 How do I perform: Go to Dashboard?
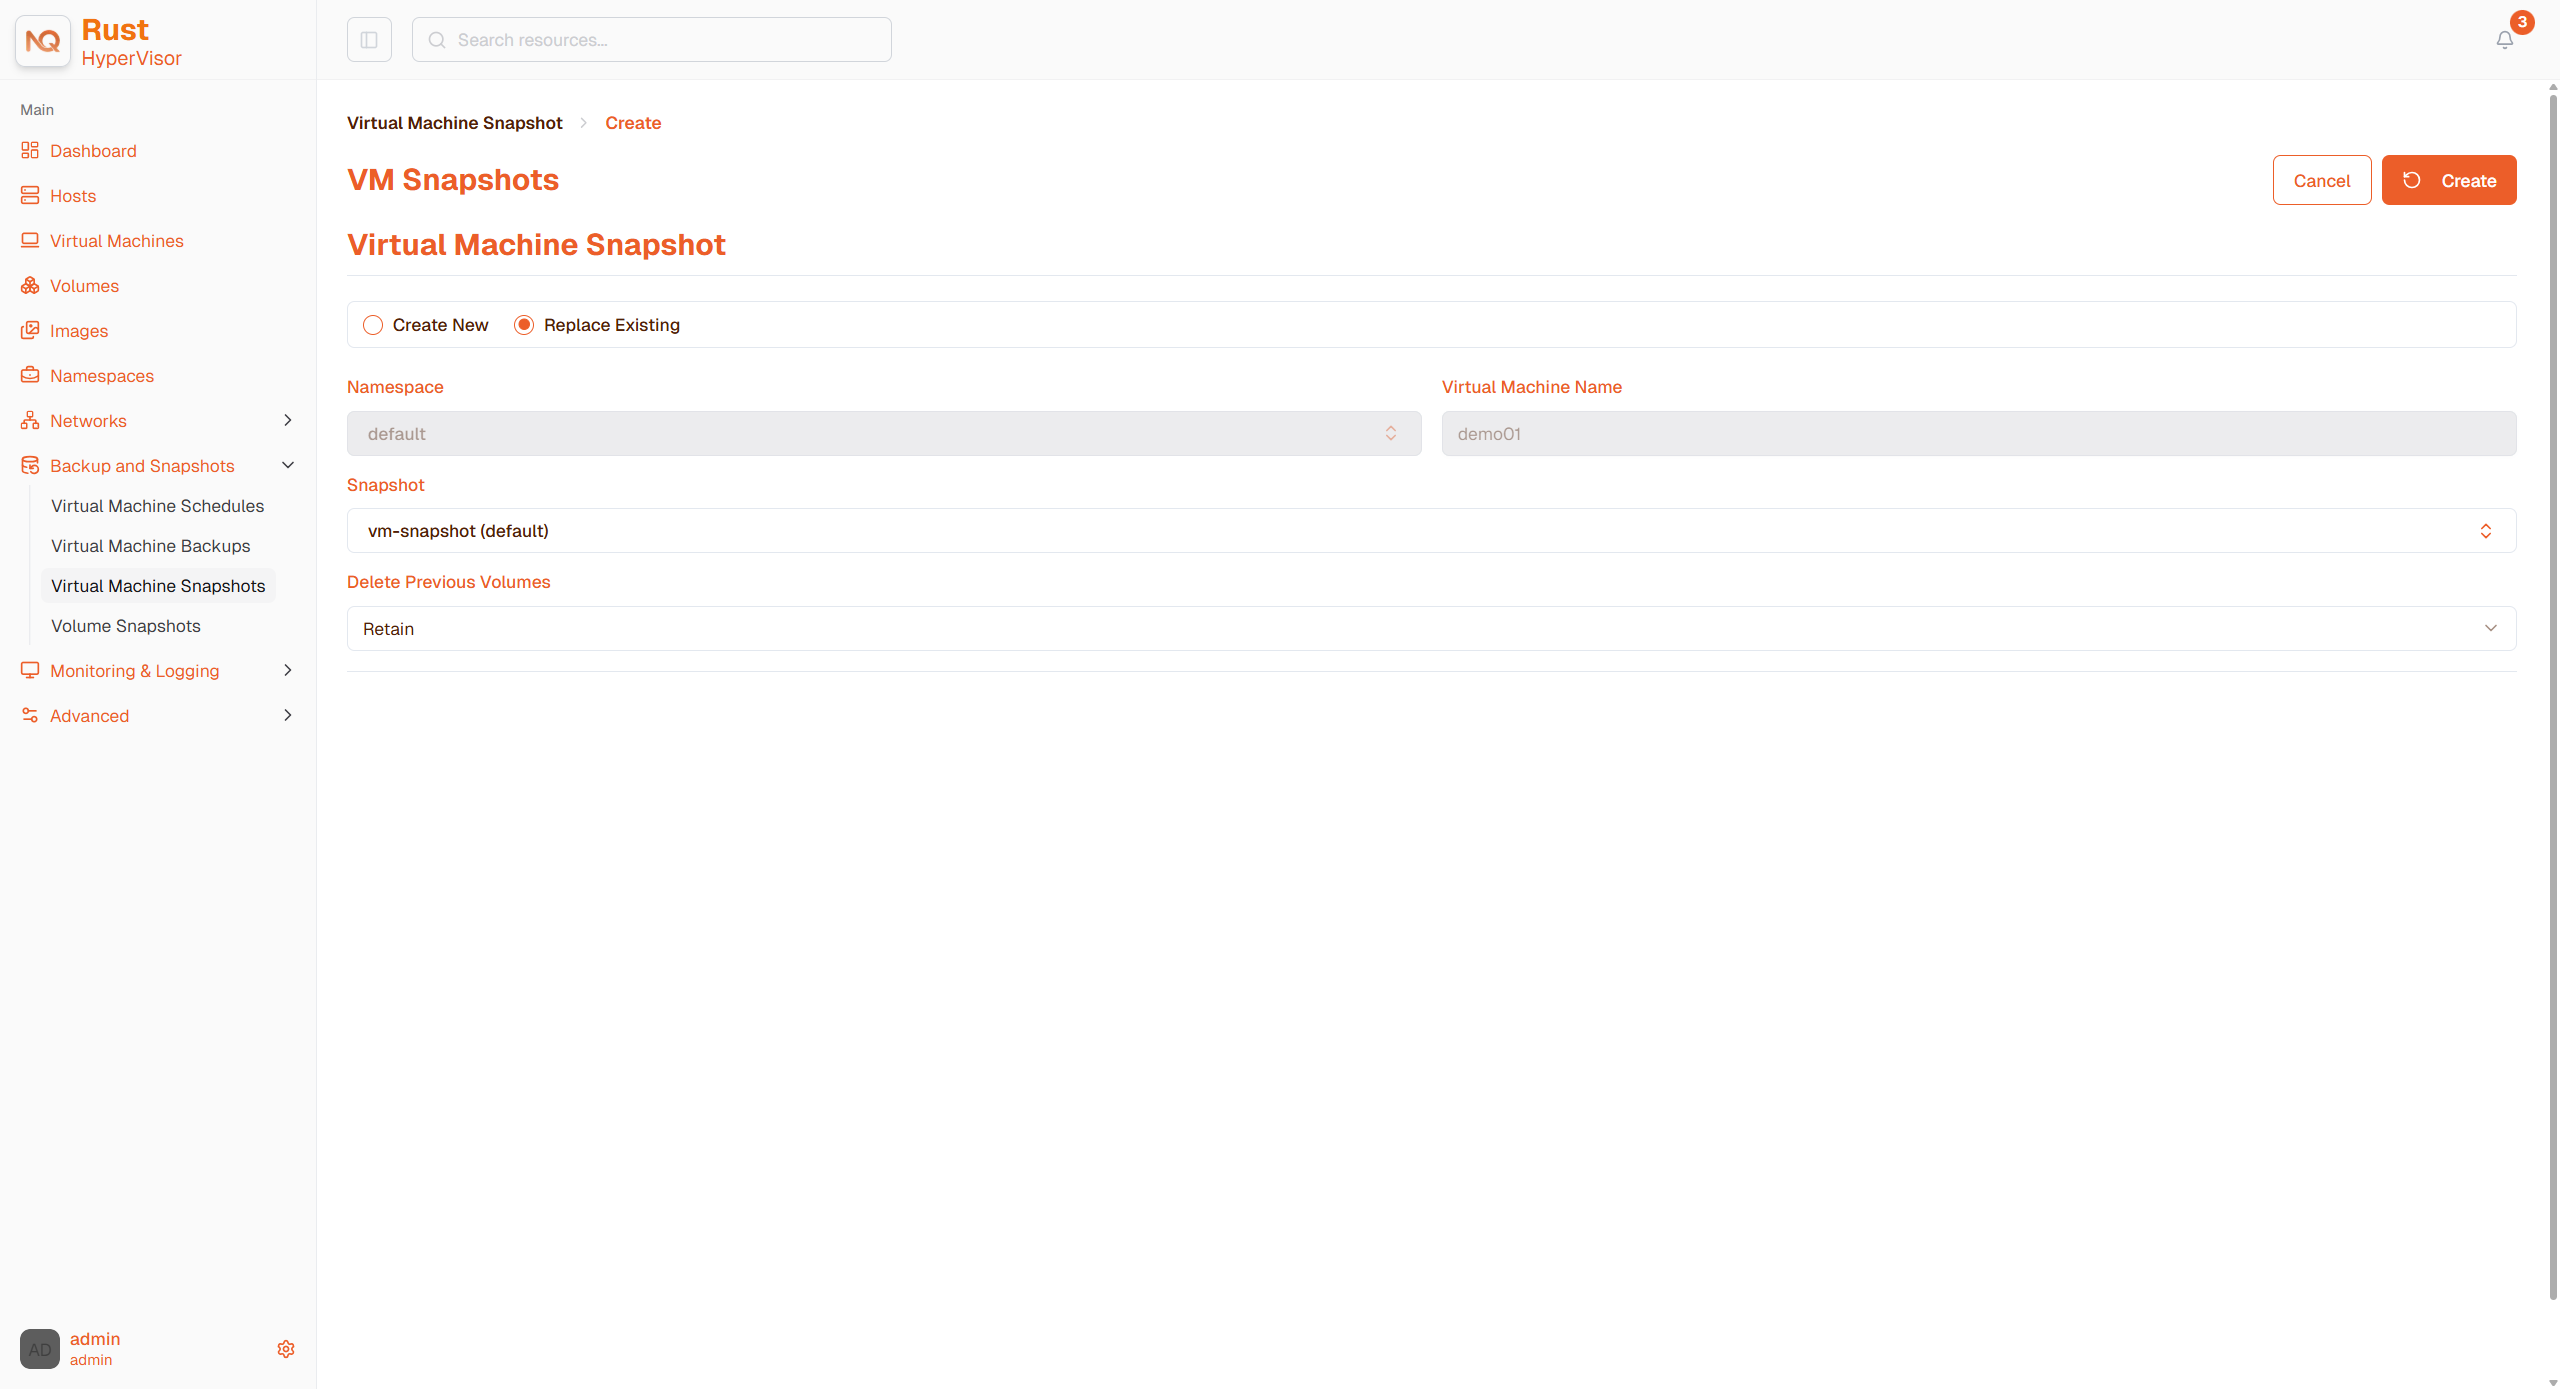pos(93,151)
